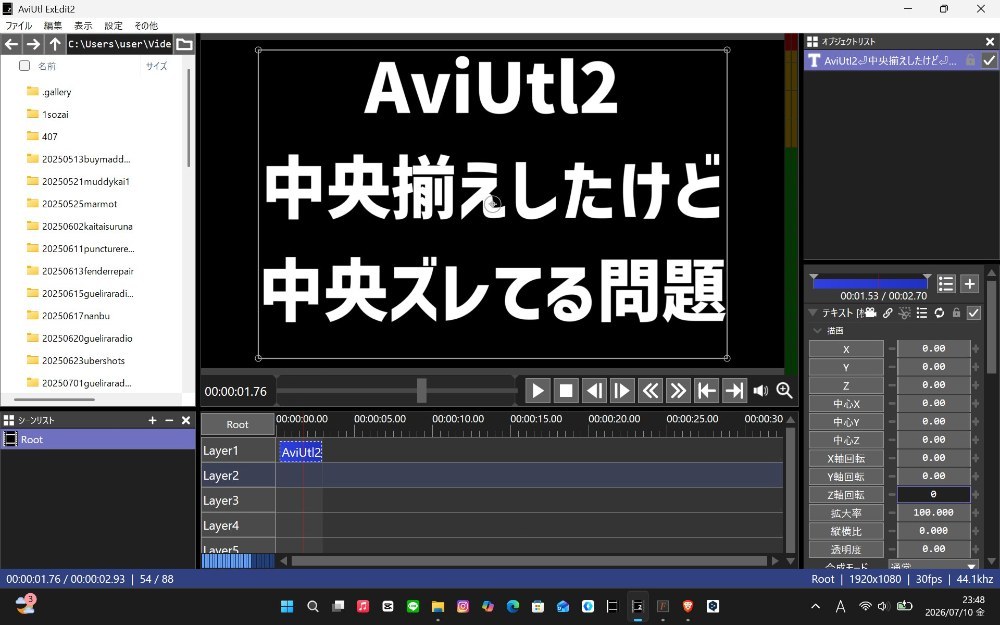Click the camera icon in text header
This screenshot has width=1000, height=625.
point(870,312)
